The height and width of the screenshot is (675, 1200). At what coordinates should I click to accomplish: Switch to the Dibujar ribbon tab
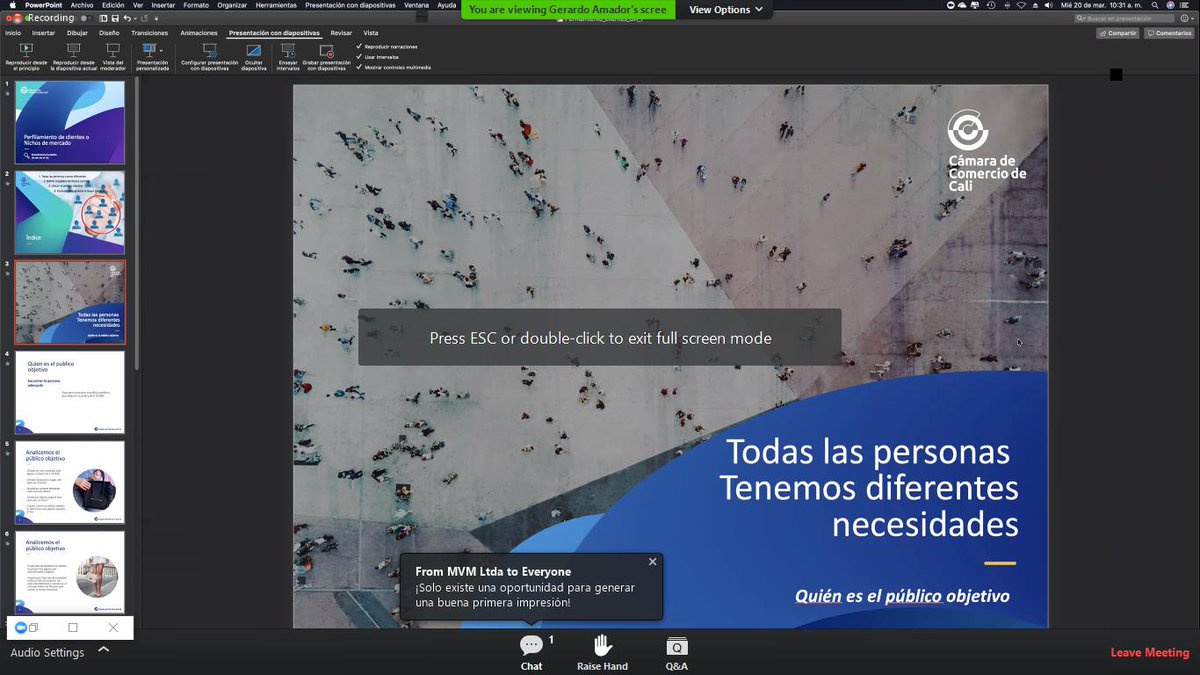tap(77, 33)
